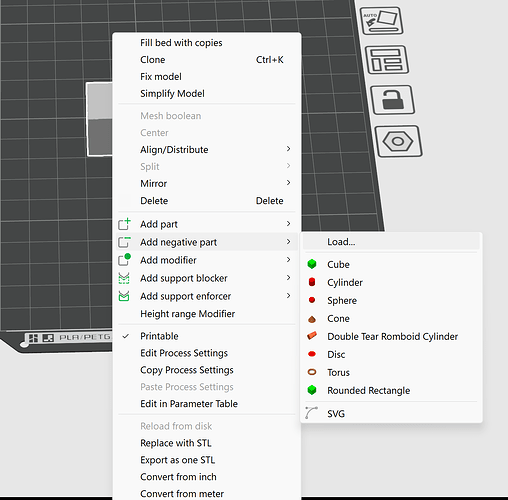The image size is (508, 500).
Task: Click the green Cube shape icon
Action: point(312,264)
